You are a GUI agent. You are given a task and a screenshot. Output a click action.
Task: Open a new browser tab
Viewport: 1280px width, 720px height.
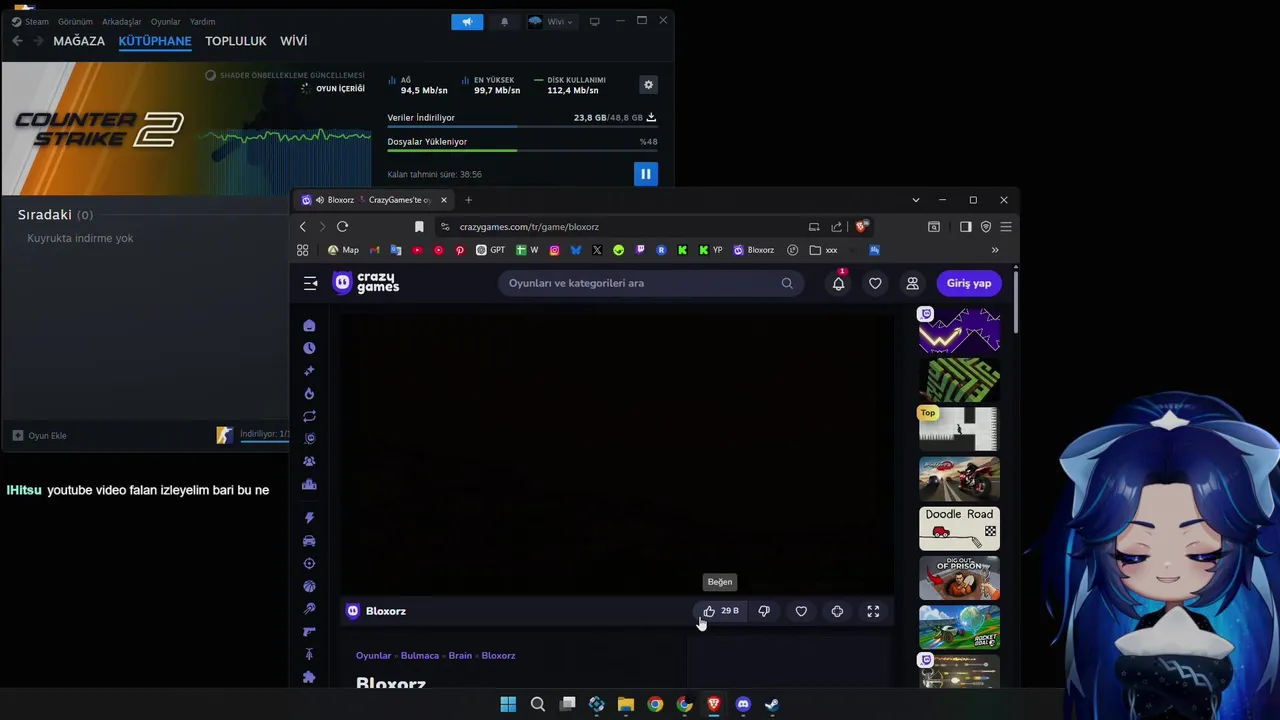[468, 200]
